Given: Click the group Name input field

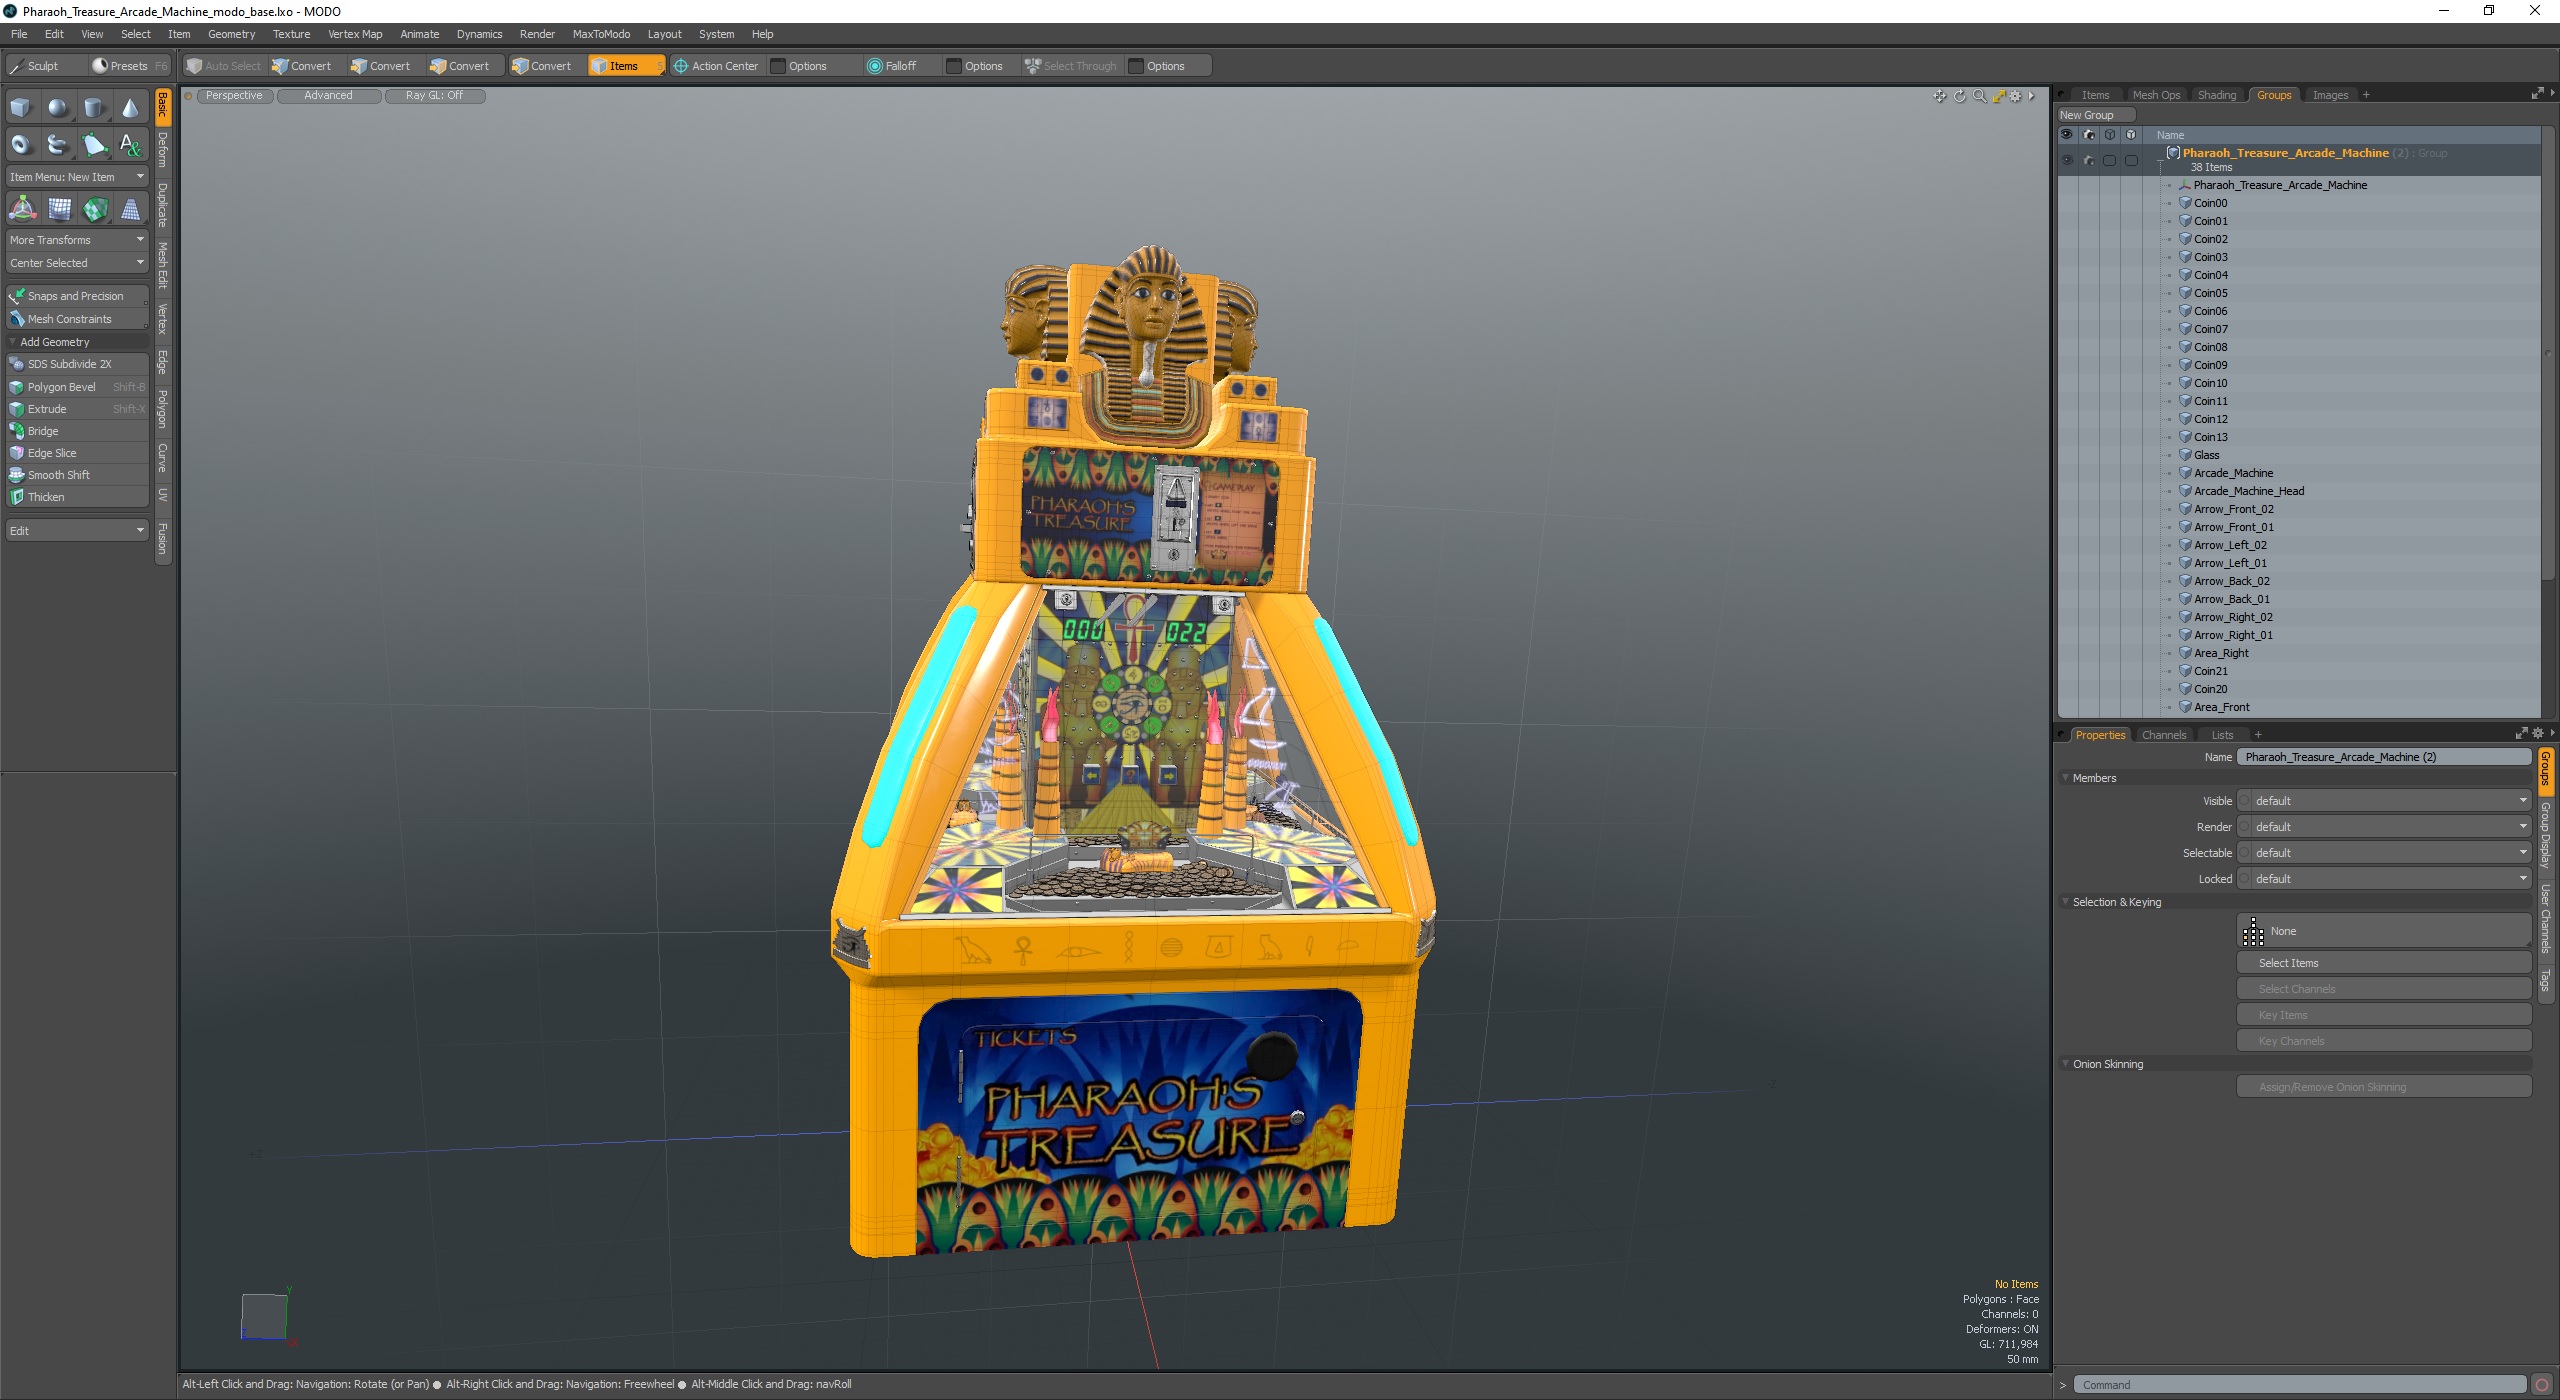Looking at the screenshot, I should [x=2383, y=757].
